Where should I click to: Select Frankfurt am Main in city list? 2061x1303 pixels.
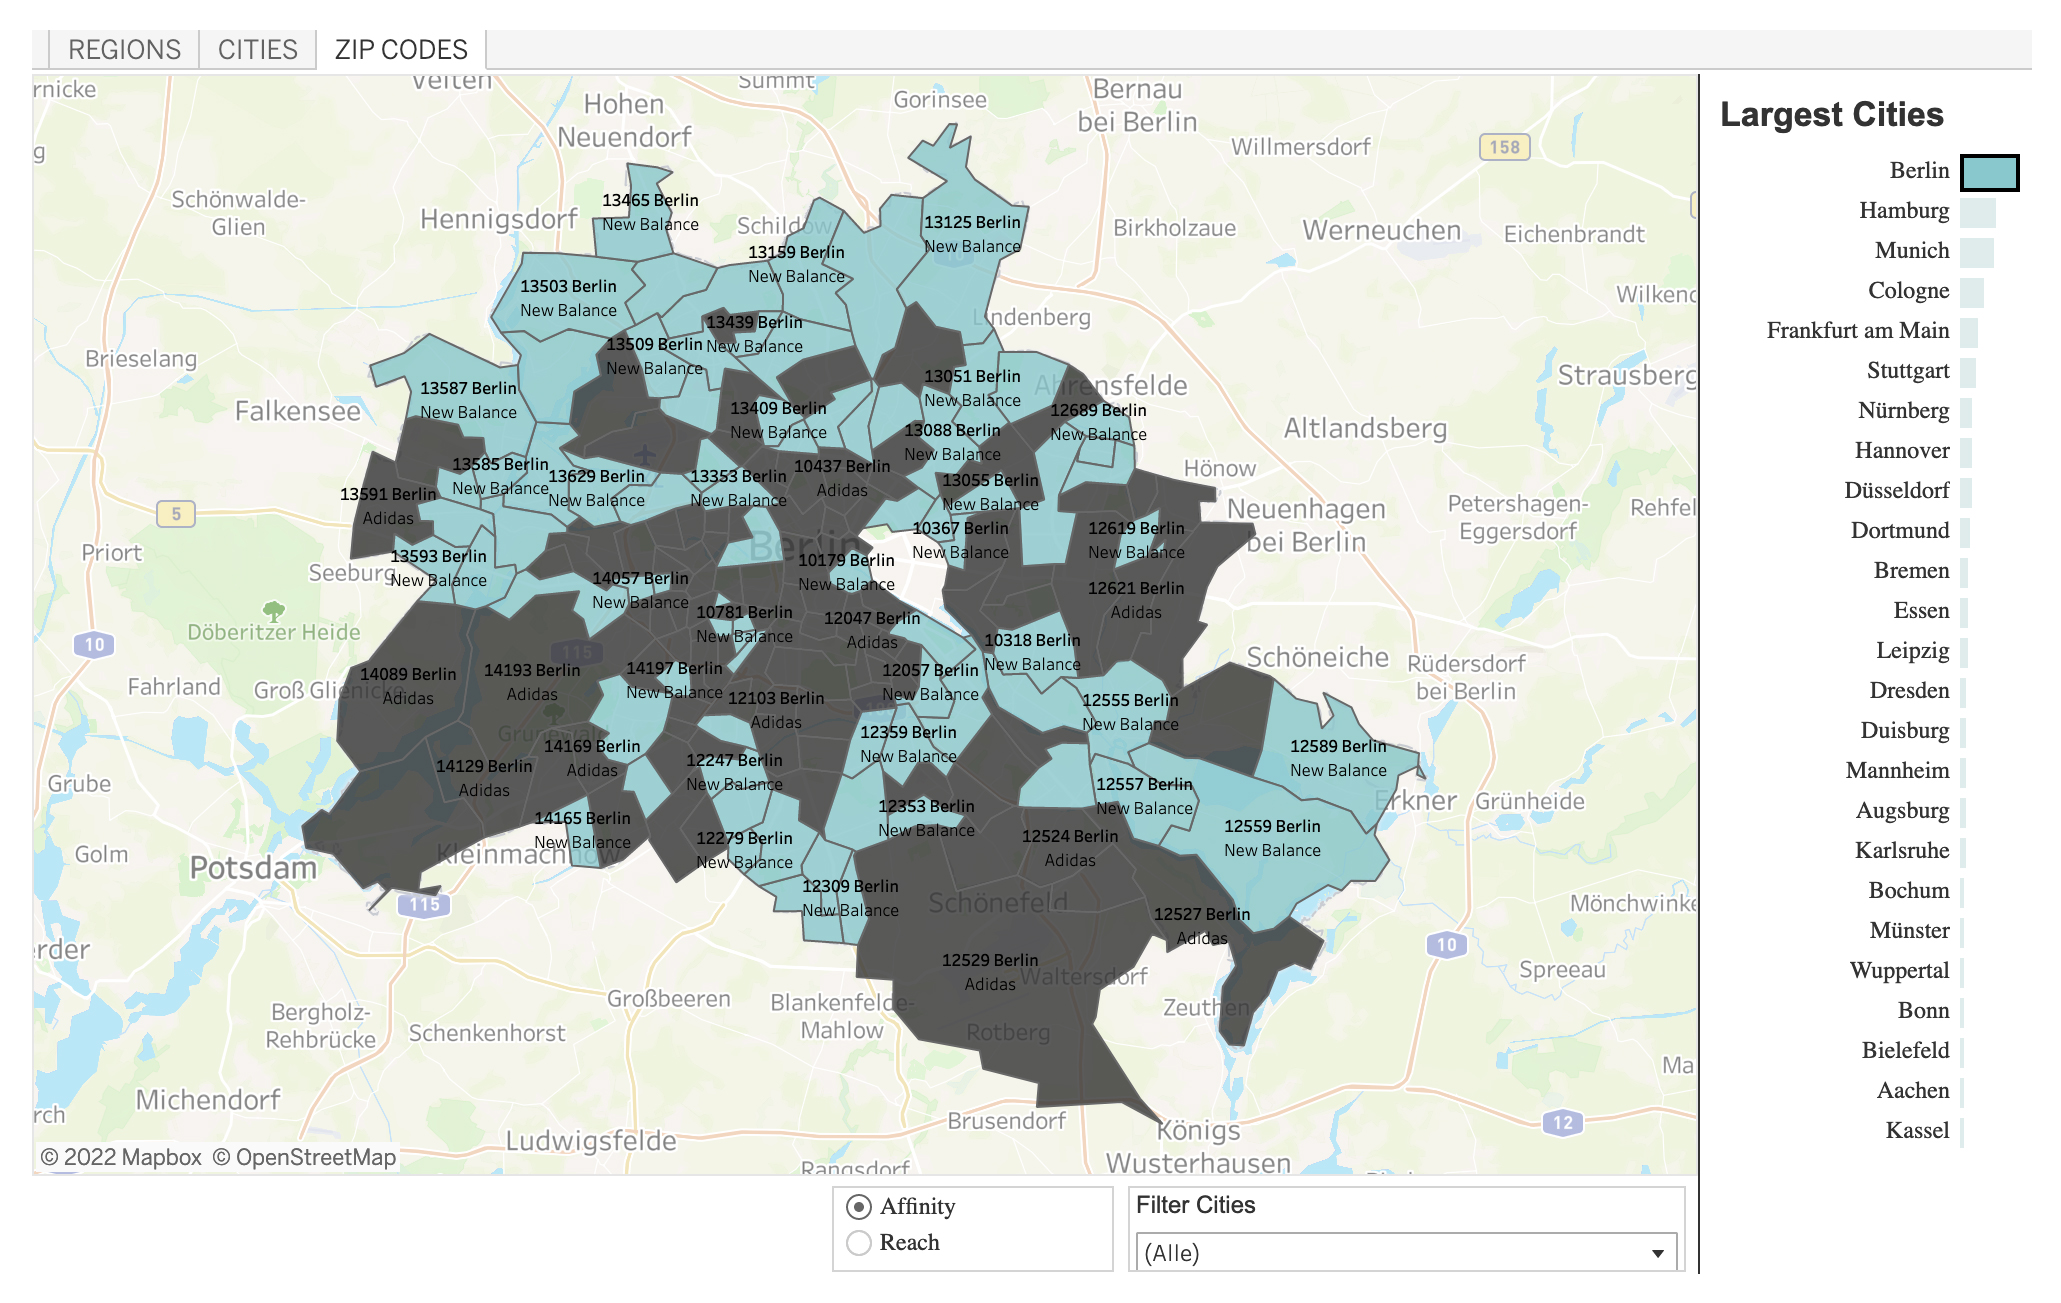pos(1858,331)
